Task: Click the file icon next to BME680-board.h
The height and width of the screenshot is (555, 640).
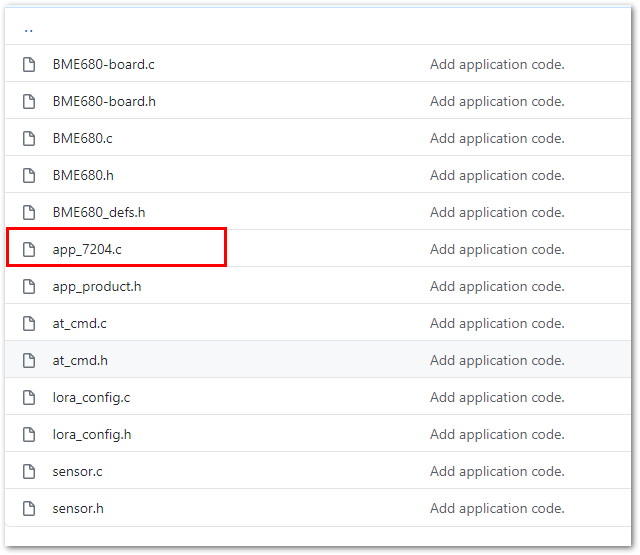Action: point(29,101)
